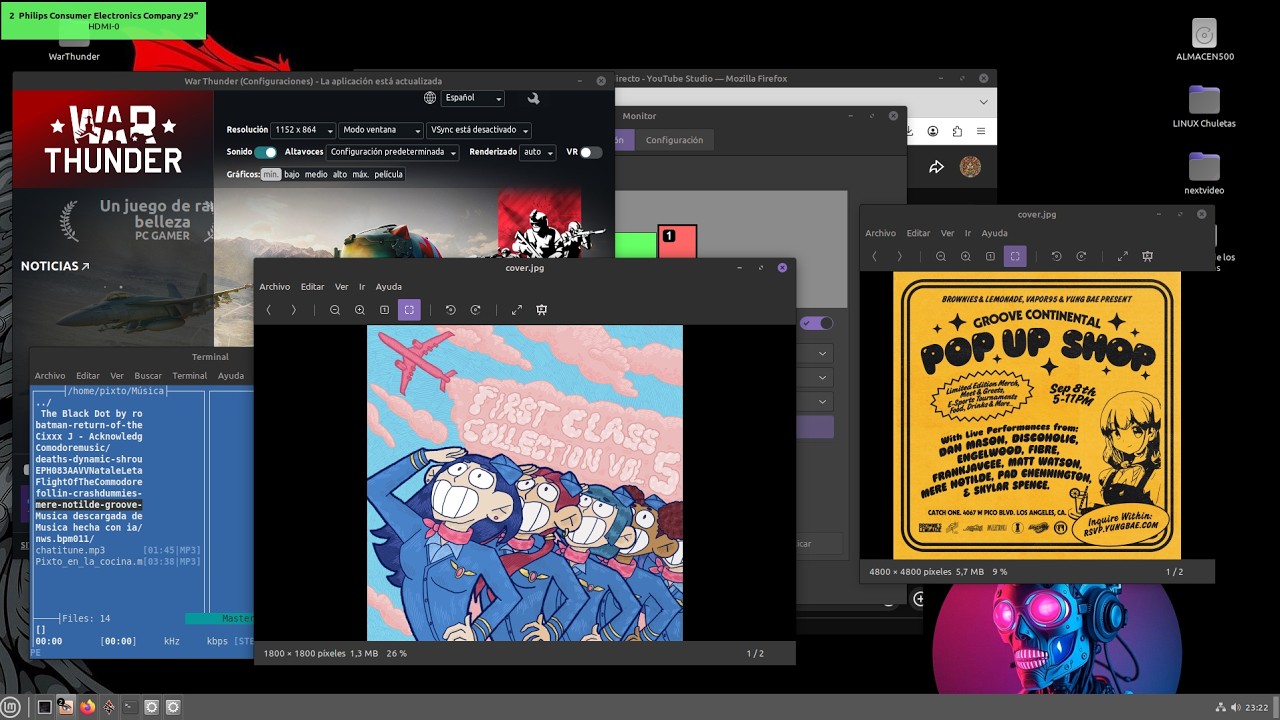1280x720 pixels.
Task: Open Ayuda menu in right cover.jpg viewer
Action: [x=995, y=233]
